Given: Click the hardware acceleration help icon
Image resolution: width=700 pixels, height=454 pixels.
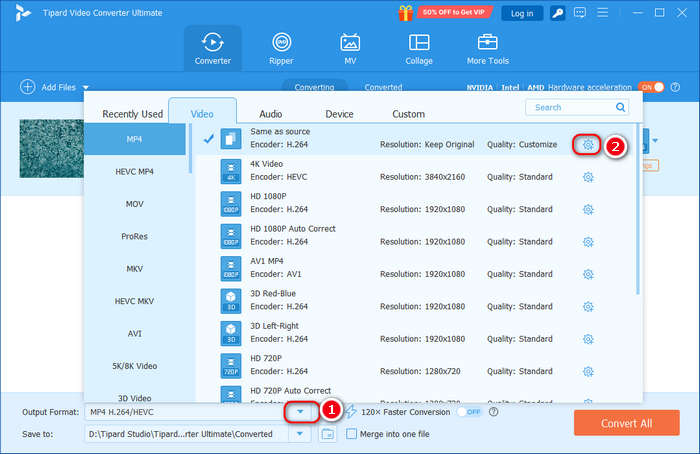Looking at the screenshot, I should (675, 87).
